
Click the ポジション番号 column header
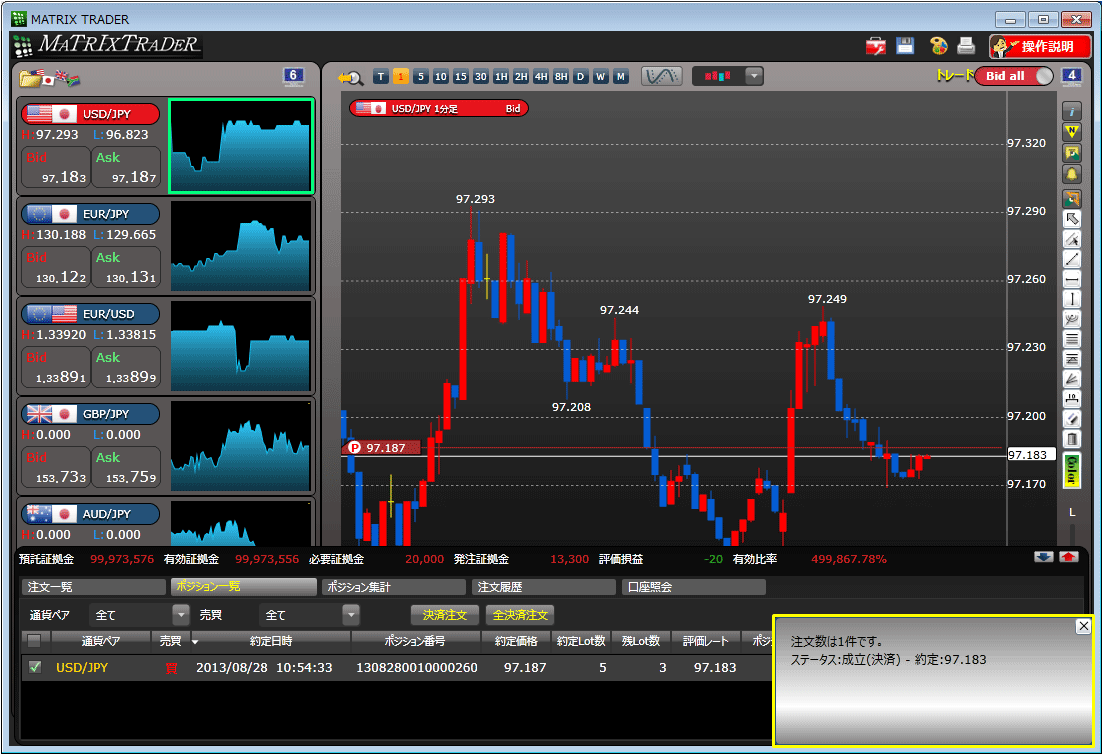415,641
